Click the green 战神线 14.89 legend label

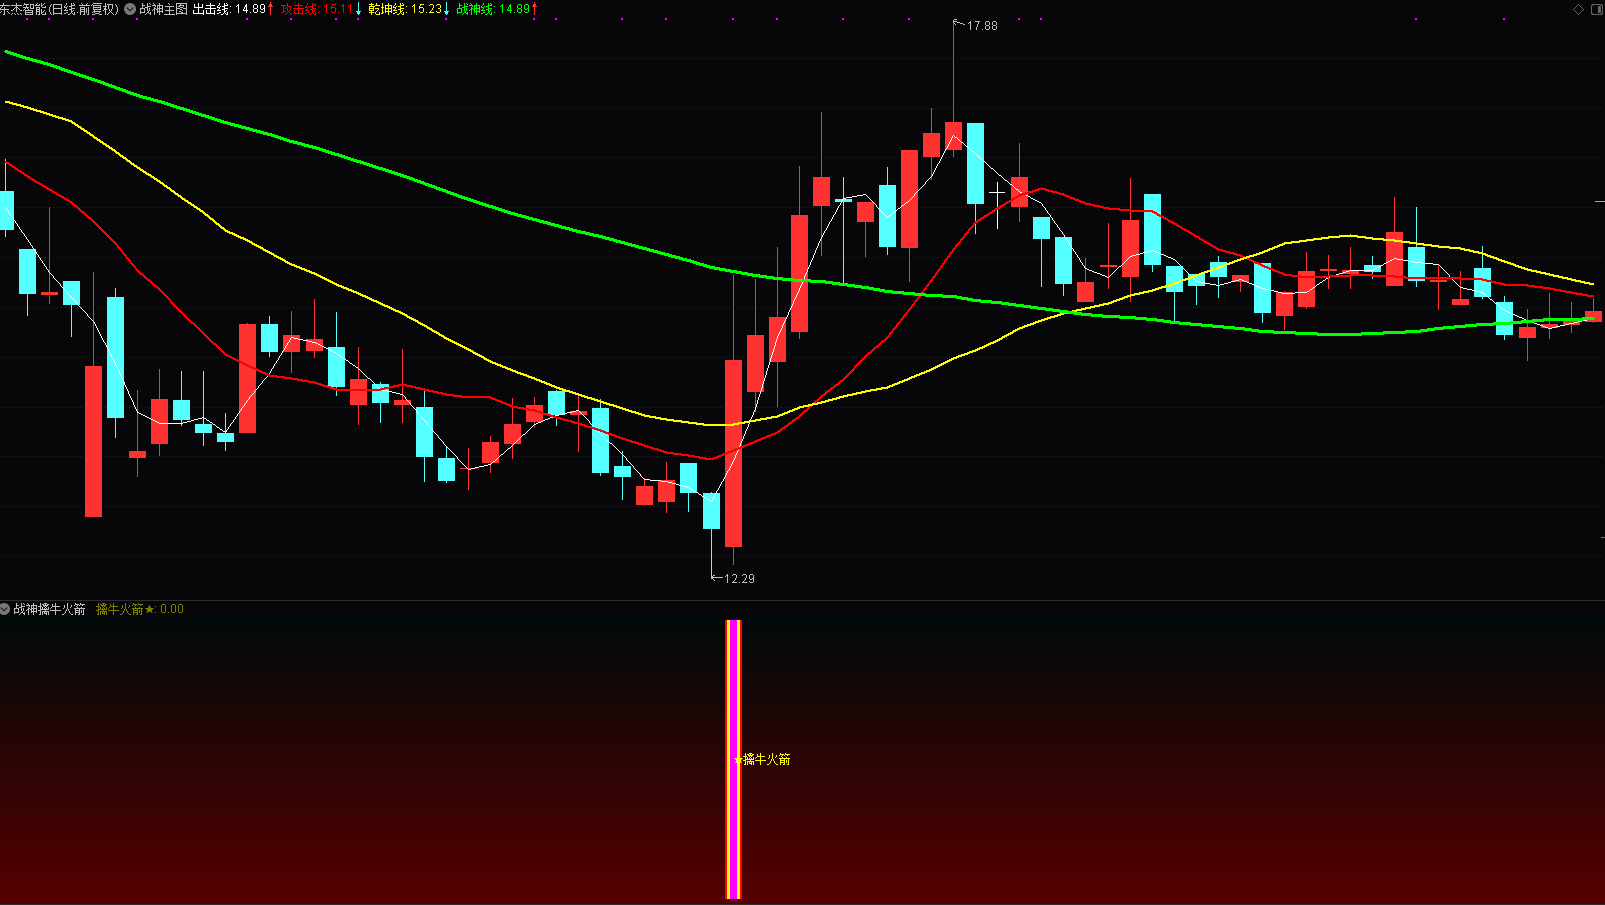[x=496, y=9]
